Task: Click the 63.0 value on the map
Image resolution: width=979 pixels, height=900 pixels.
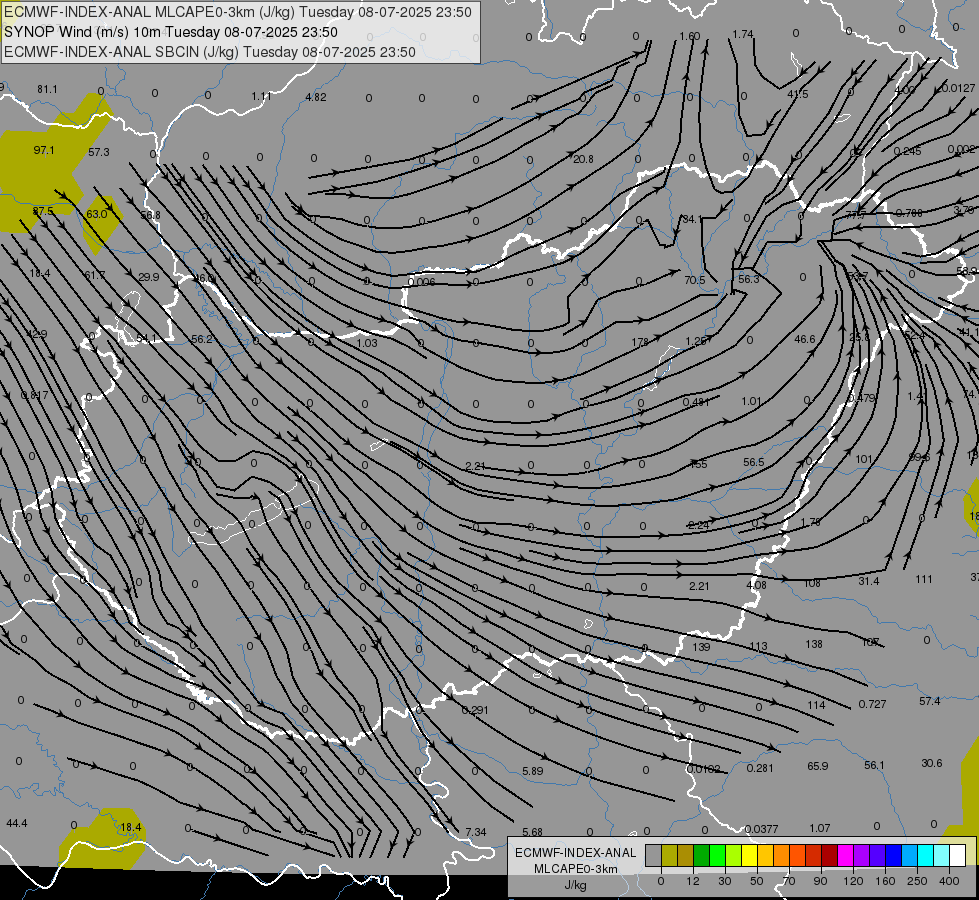Action: pyautogui.click(x=97, y=214)
